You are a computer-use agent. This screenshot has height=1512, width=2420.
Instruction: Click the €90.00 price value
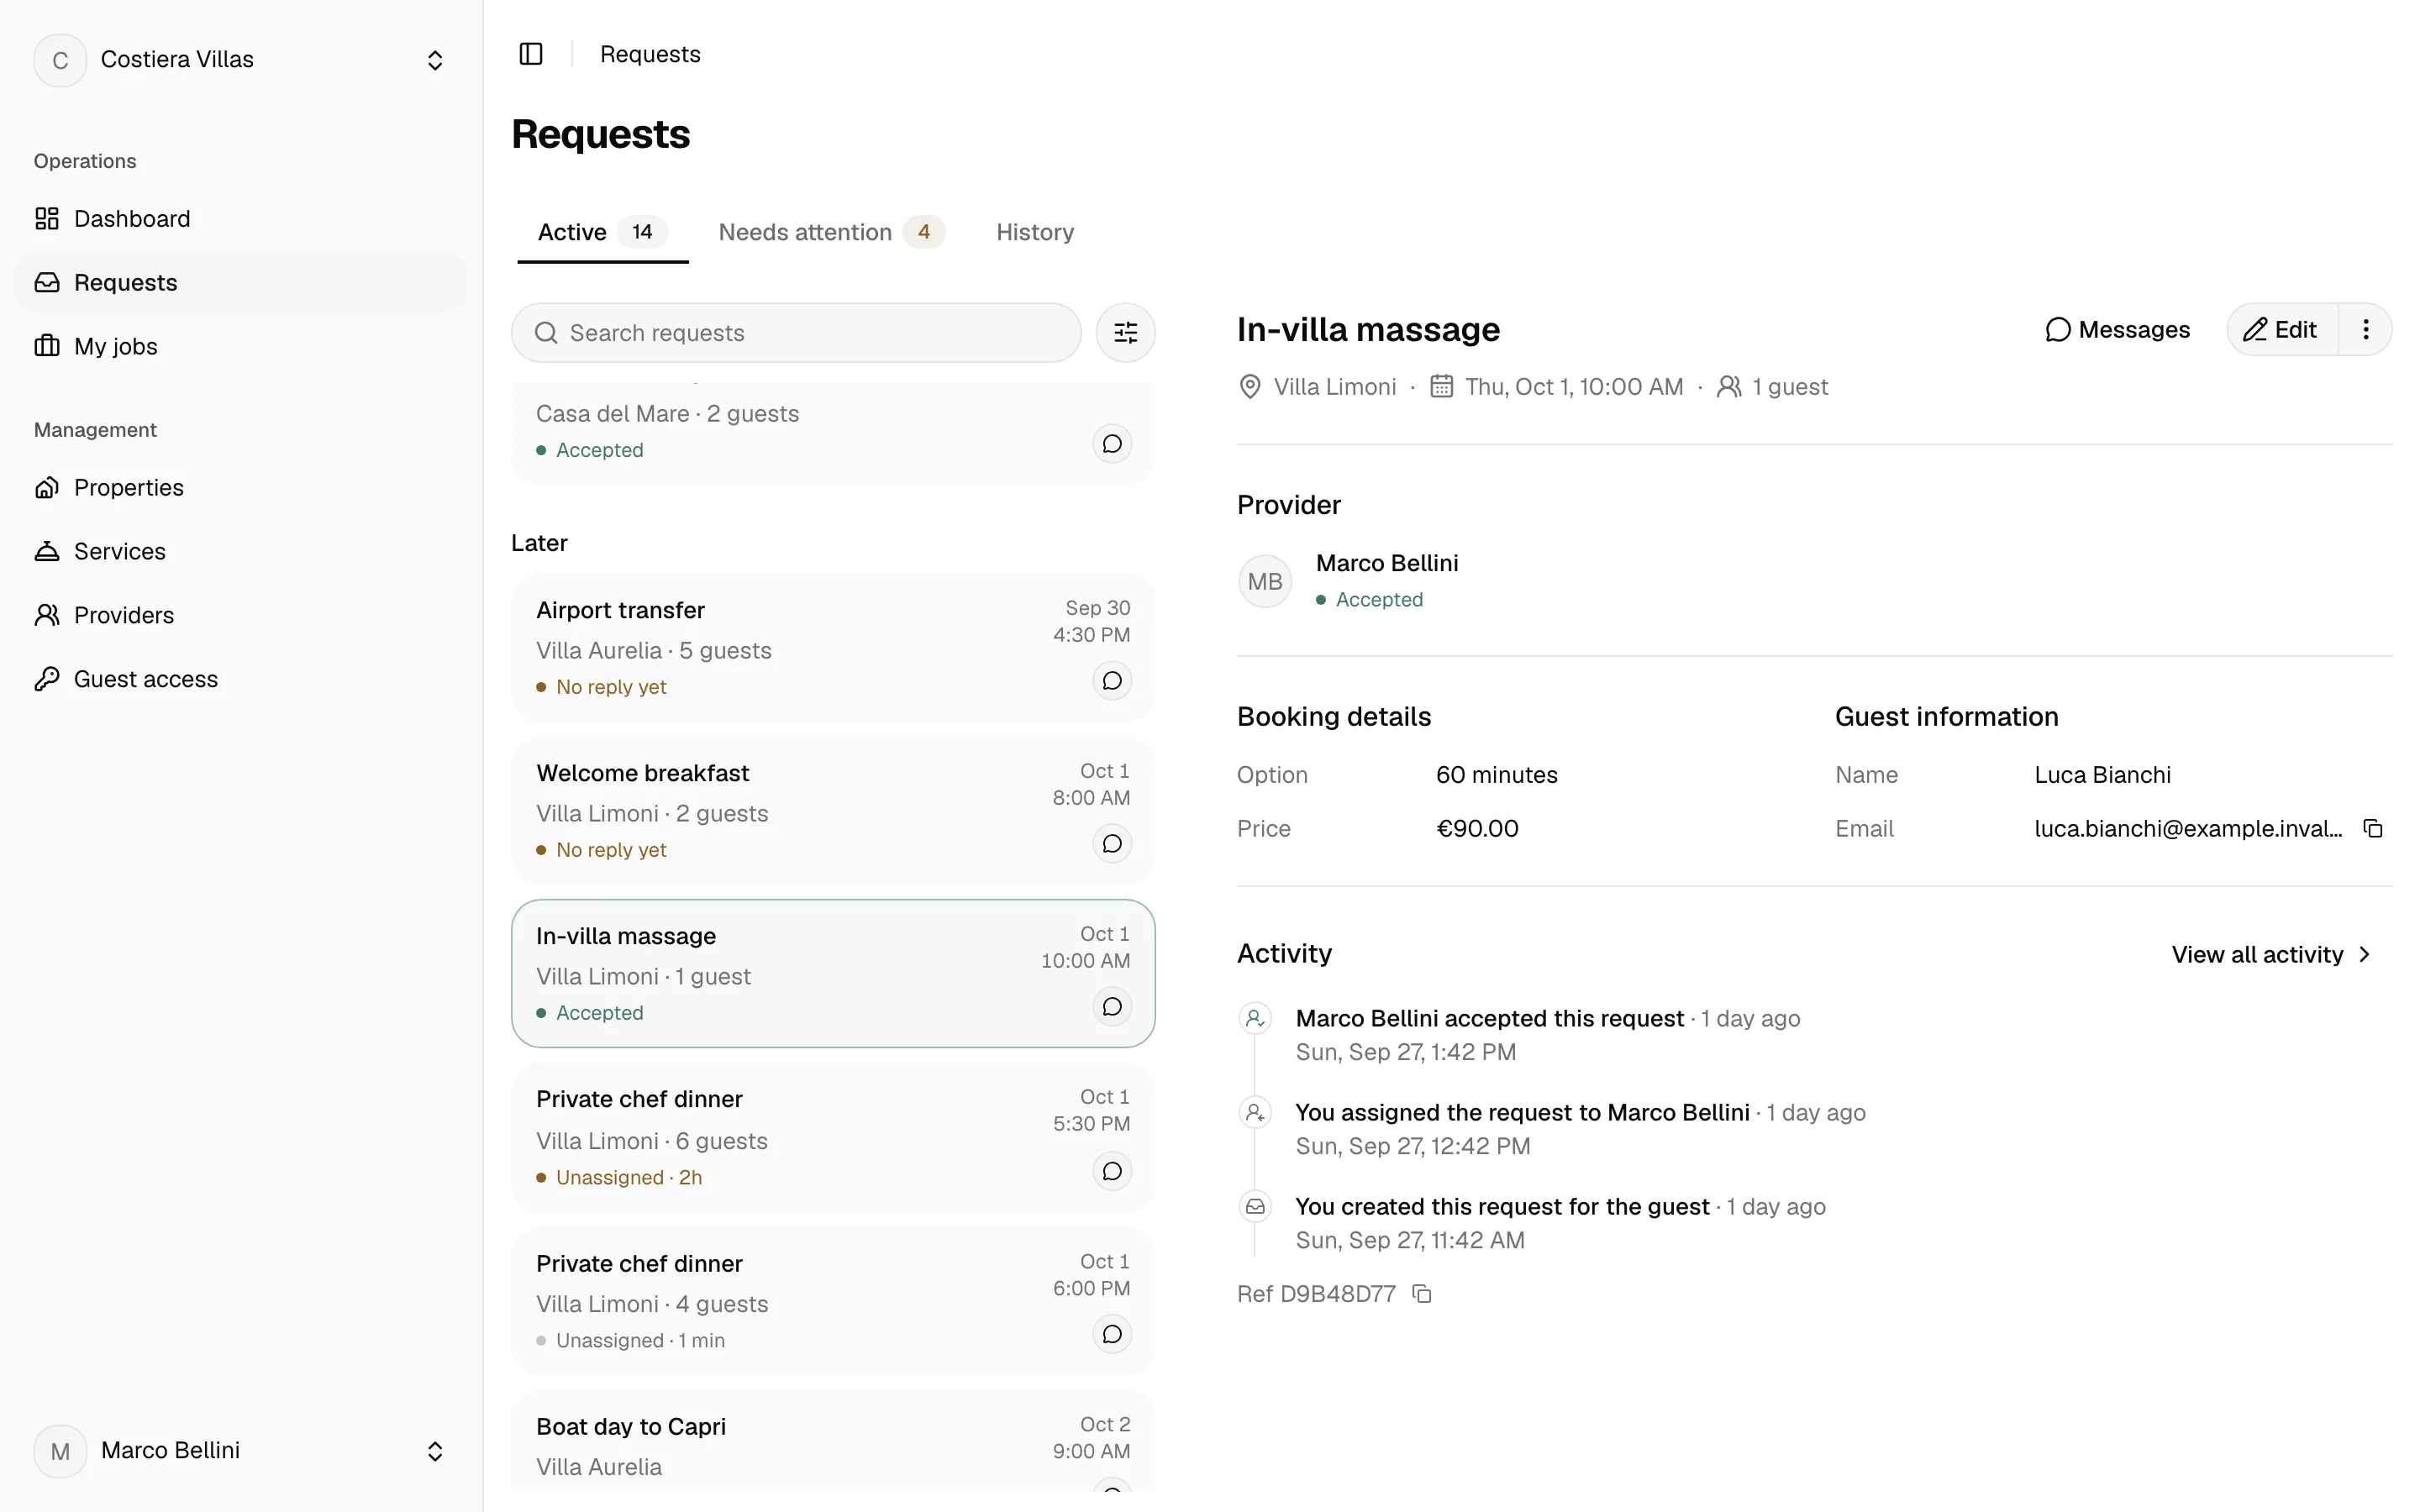click(1477, 829)
